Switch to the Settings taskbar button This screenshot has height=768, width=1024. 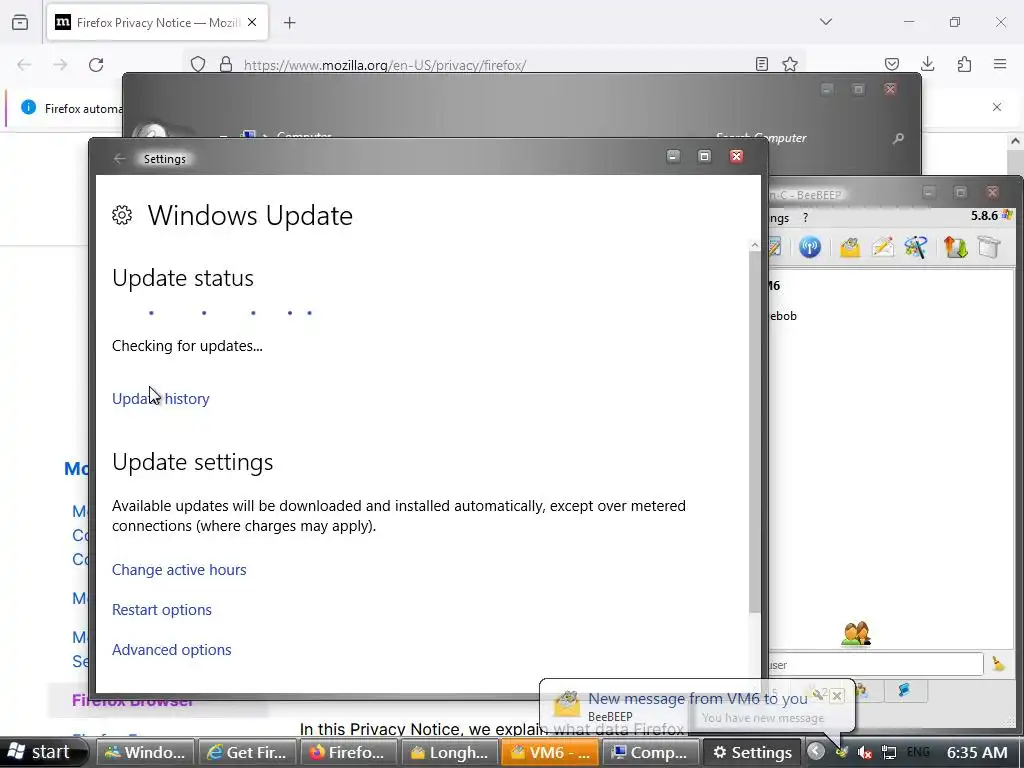click(x=752, y=752)
